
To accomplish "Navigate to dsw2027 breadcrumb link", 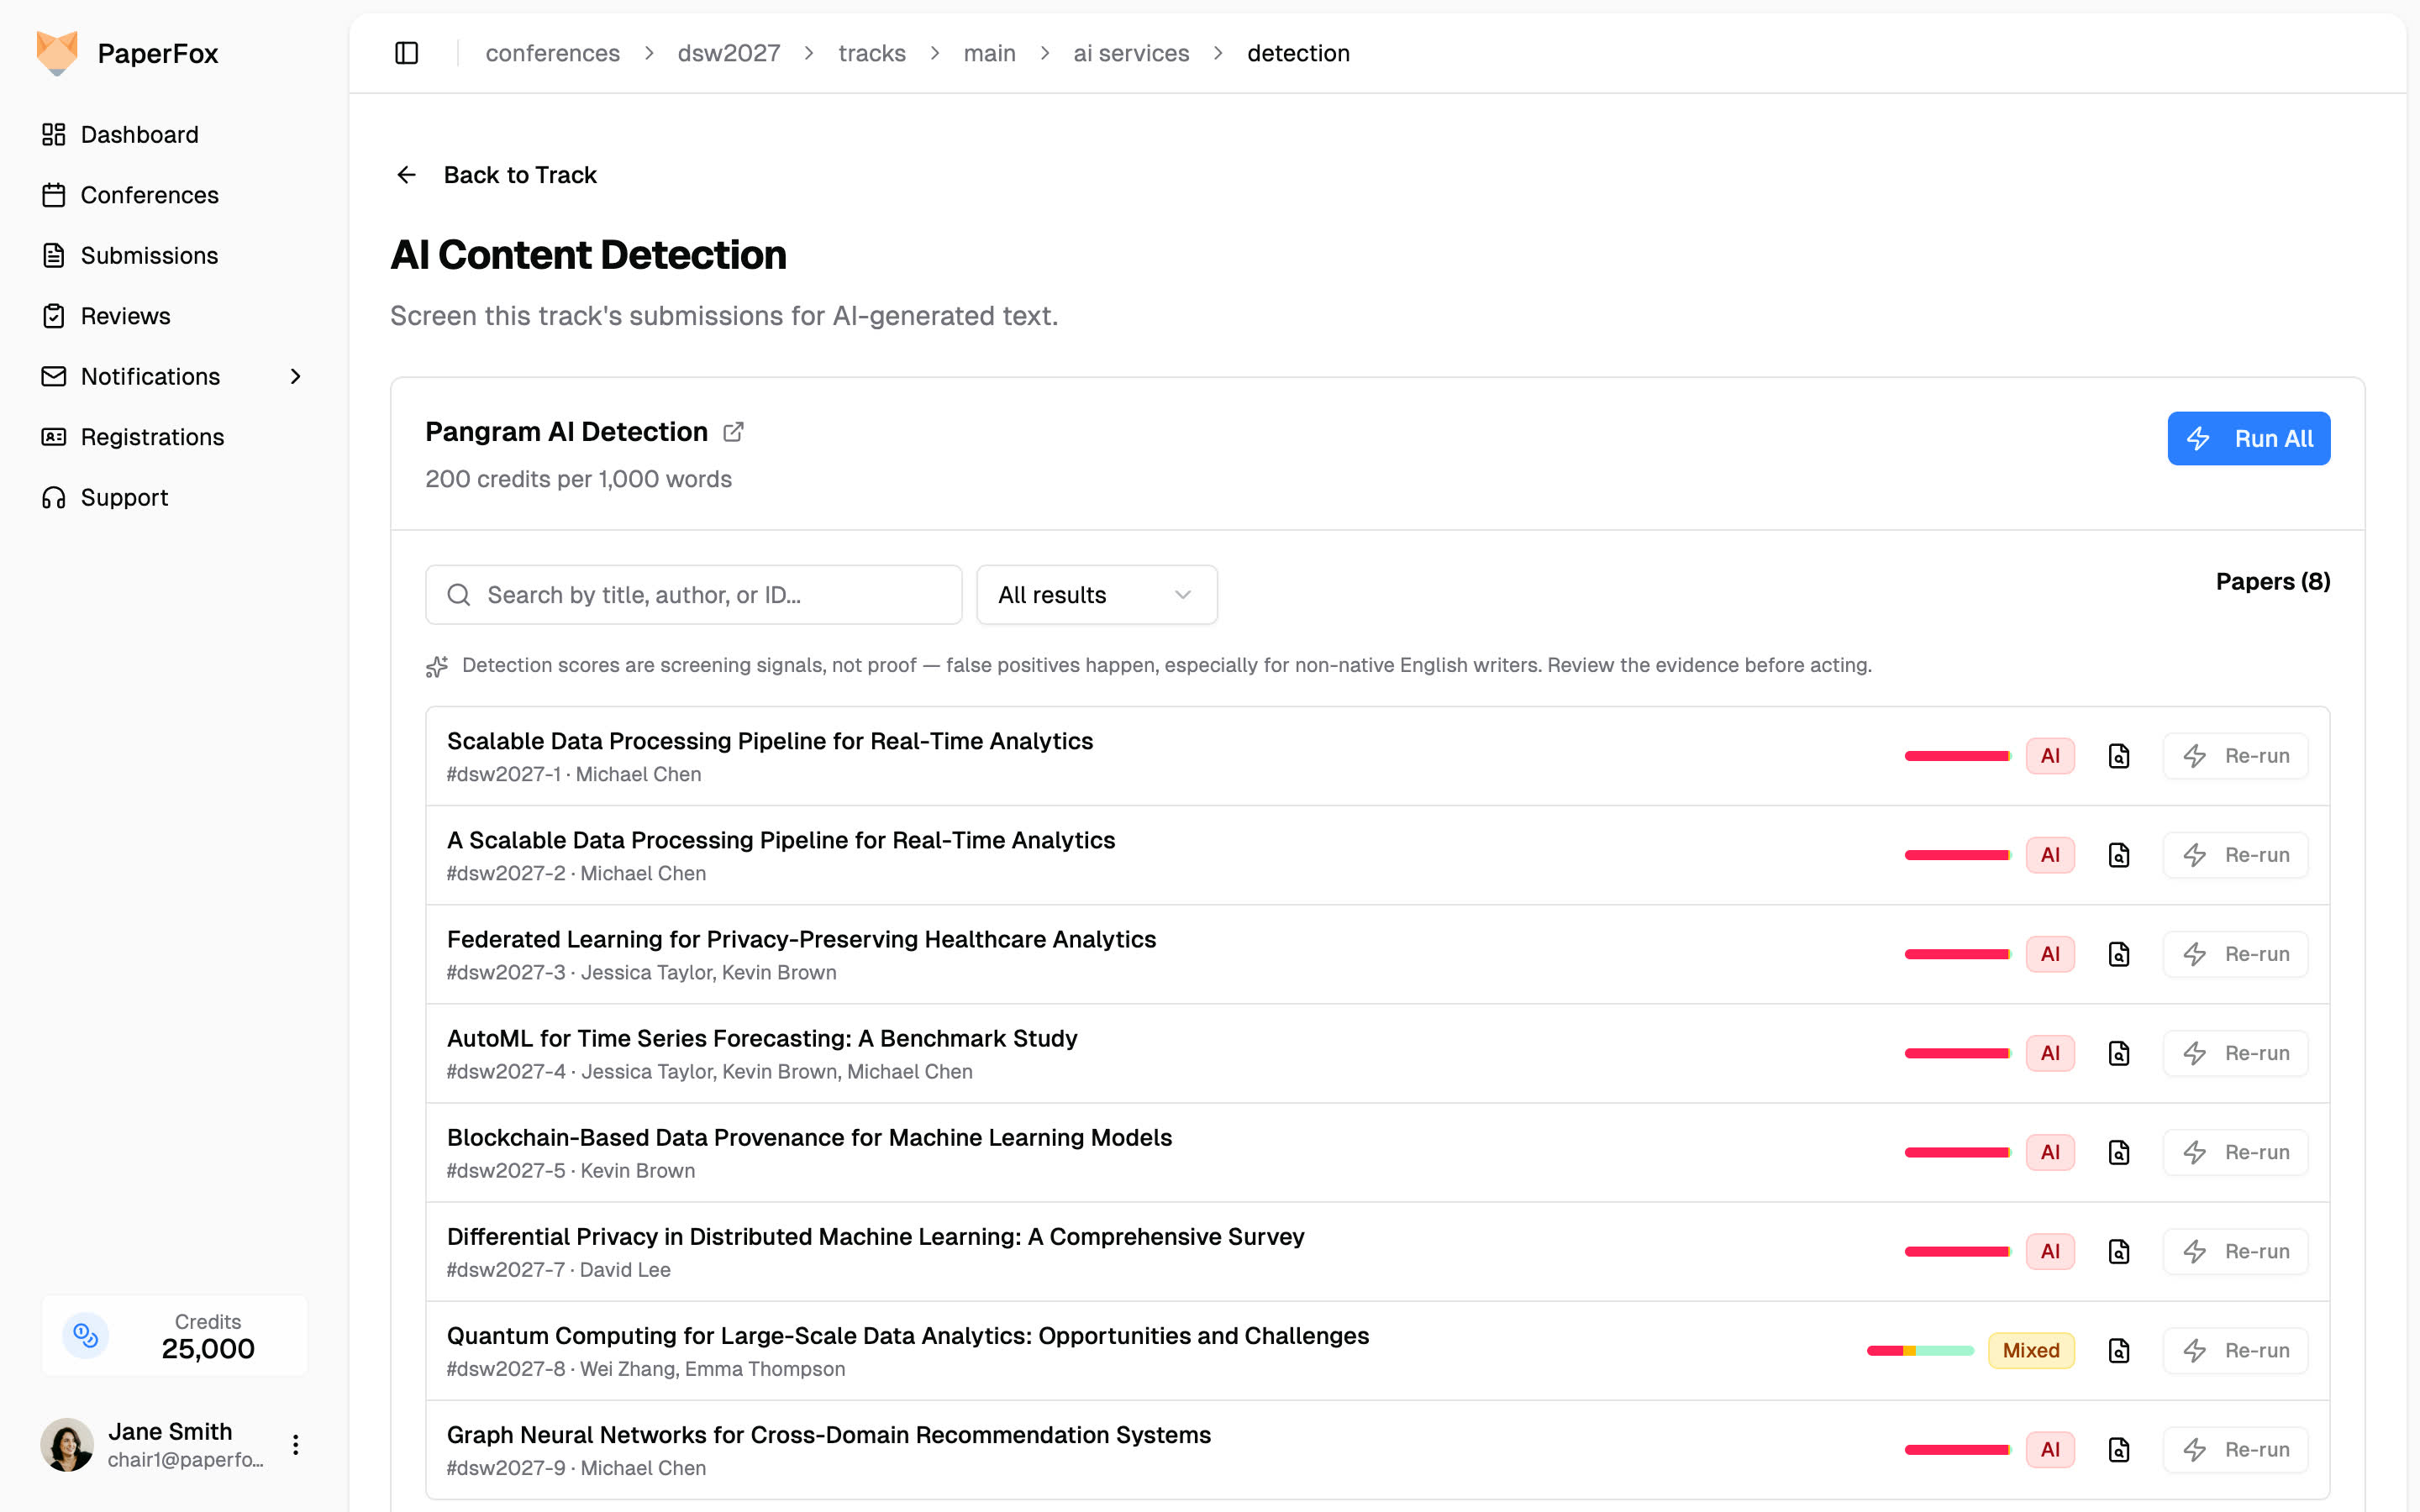I will (729, 53).
